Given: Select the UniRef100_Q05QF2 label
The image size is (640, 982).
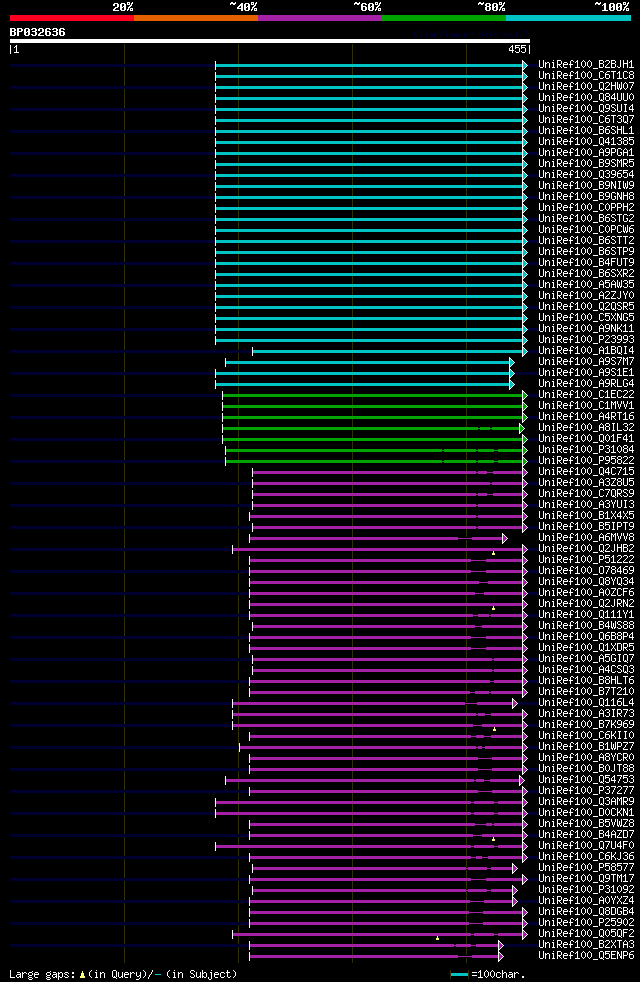Looking at the screenshot, I should (x=586, y=934).
